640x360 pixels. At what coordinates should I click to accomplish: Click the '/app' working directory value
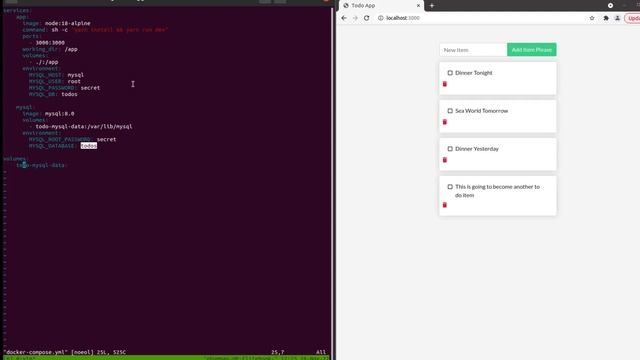[71, 49]
